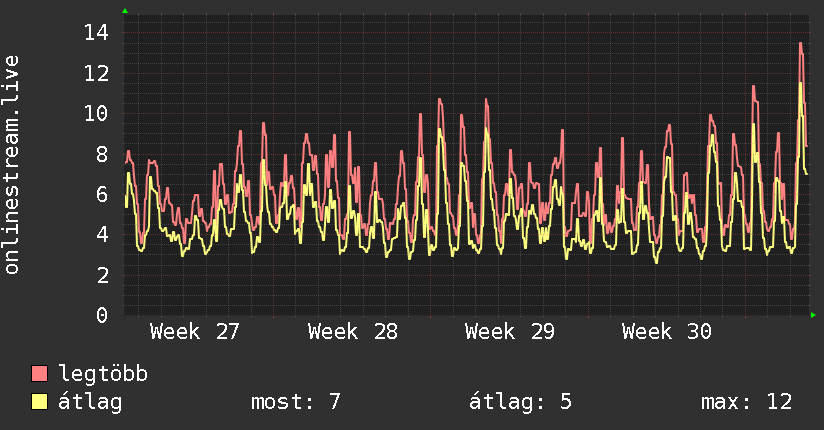
Task: Click the highest red peak at far right
Action: [801, 44]
